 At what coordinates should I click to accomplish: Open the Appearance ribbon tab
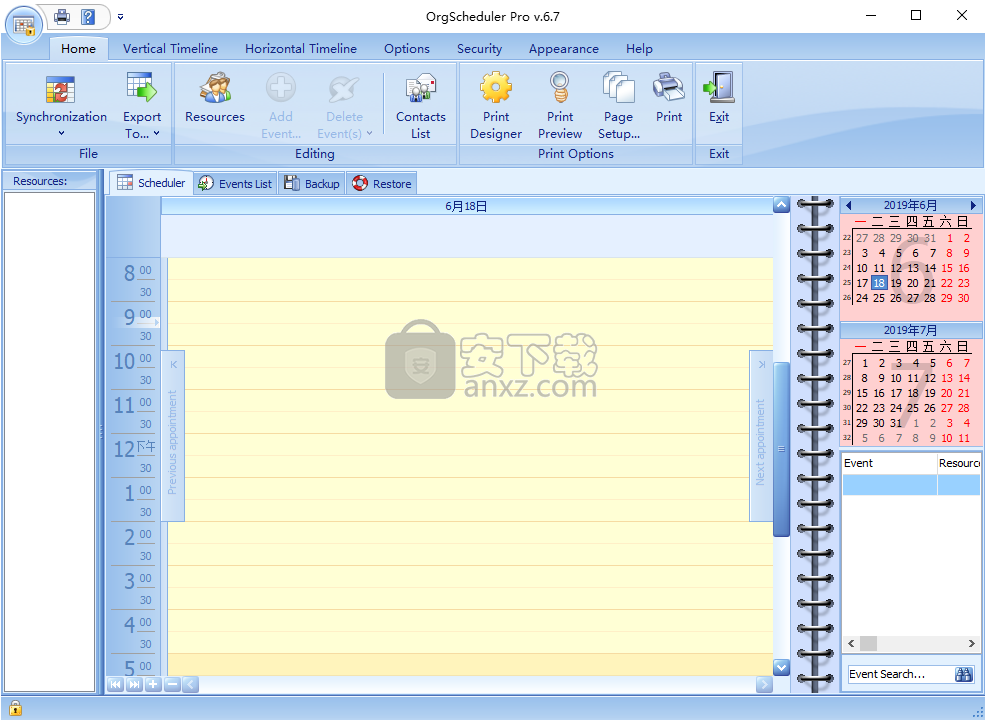[563, 48]
